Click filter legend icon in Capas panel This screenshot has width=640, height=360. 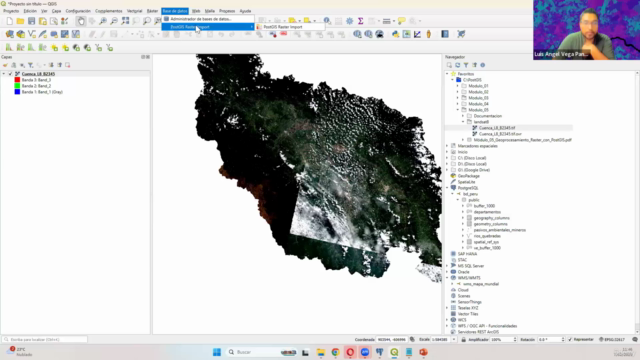pyautogui.click(x=31, y=65)
